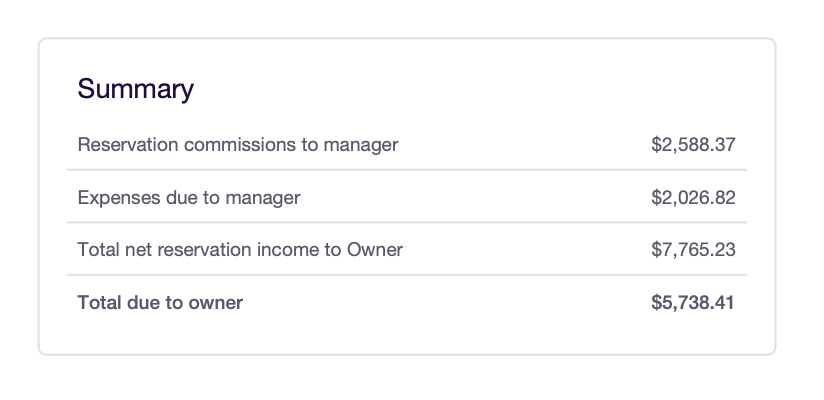
Task: Select the bold Total due to owner label
Action: click(x=160, y=303)
